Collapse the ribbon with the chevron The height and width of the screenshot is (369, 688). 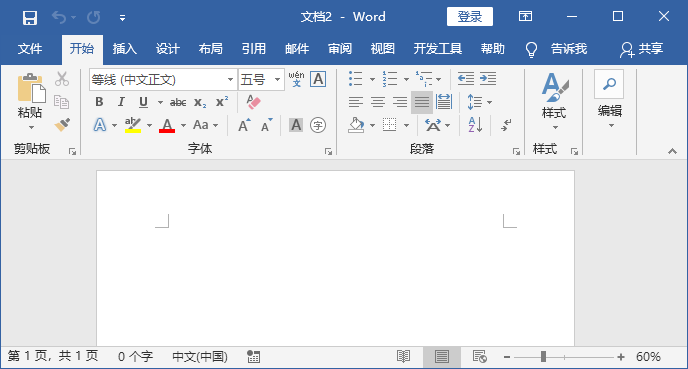(x=672, y=151)
